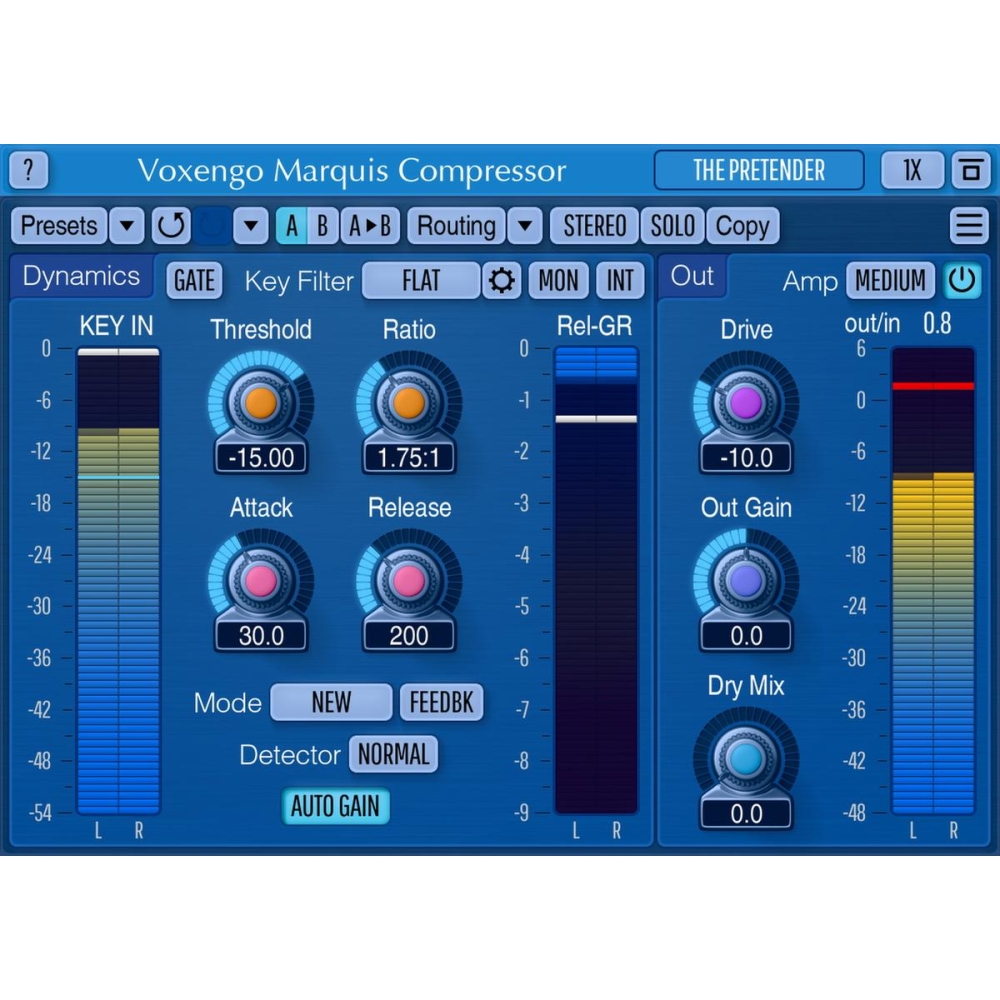Click the Threshold knob

click(261, 403)
